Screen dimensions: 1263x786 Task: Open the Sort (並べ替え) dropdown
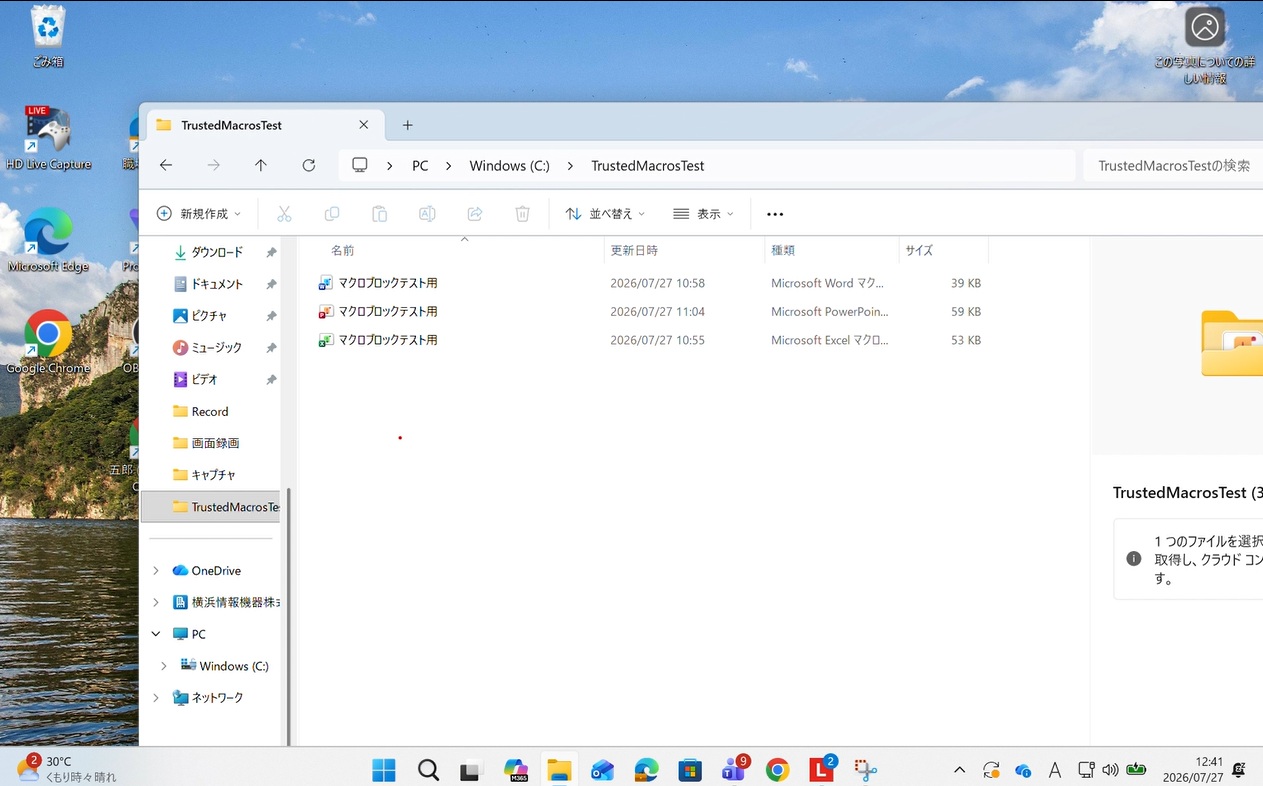pyautogui.click(x=605, y=214)
